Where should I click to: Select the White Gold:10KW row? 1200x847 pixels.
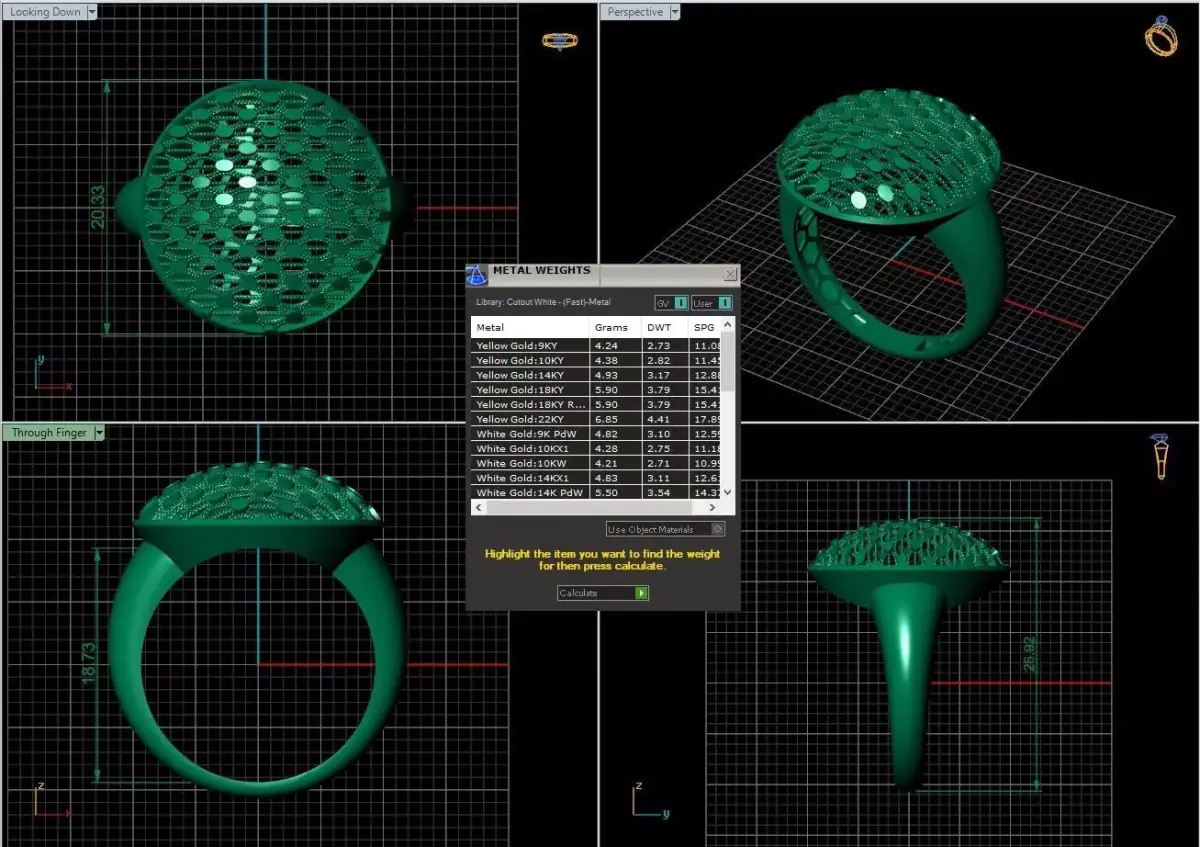click(x=597, y=463)
